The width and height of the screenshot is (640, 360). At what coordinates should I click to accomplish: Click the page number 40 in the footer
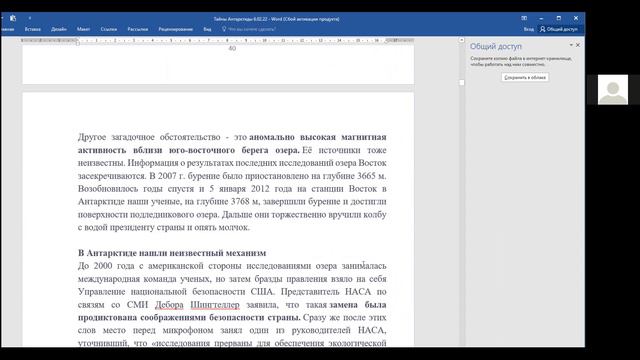click(232, 48)
